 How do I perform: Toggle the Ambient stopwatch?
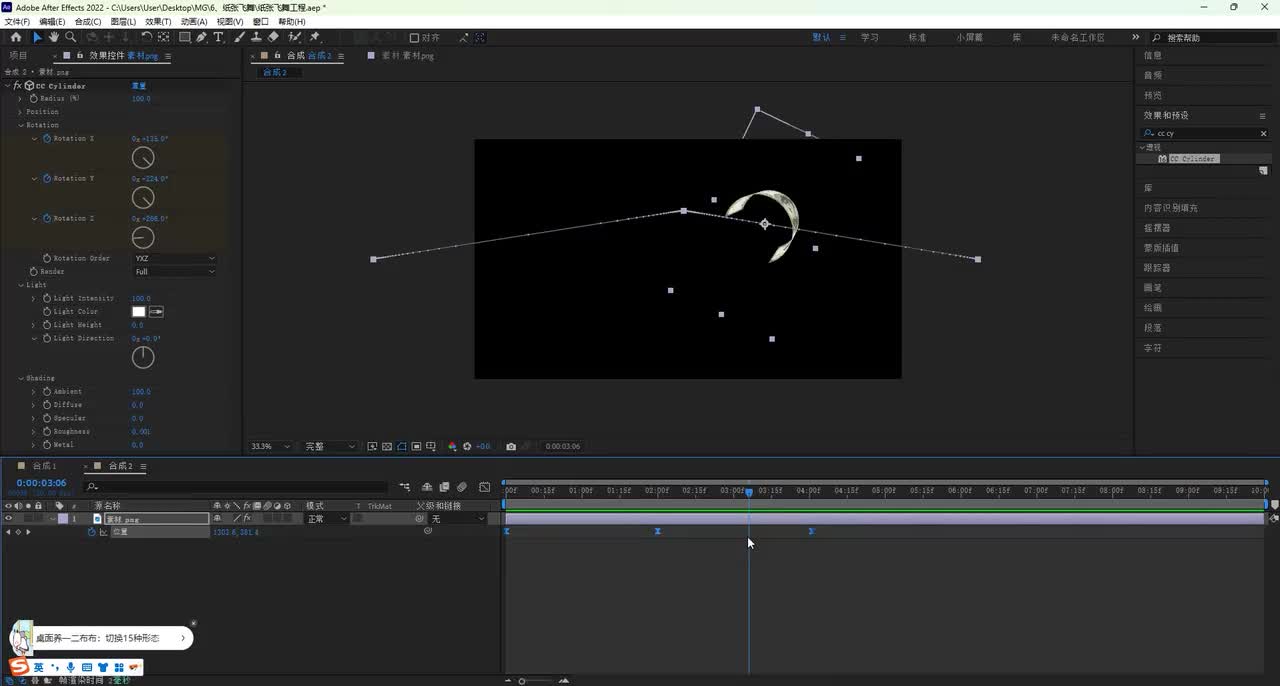pos(46,391)
